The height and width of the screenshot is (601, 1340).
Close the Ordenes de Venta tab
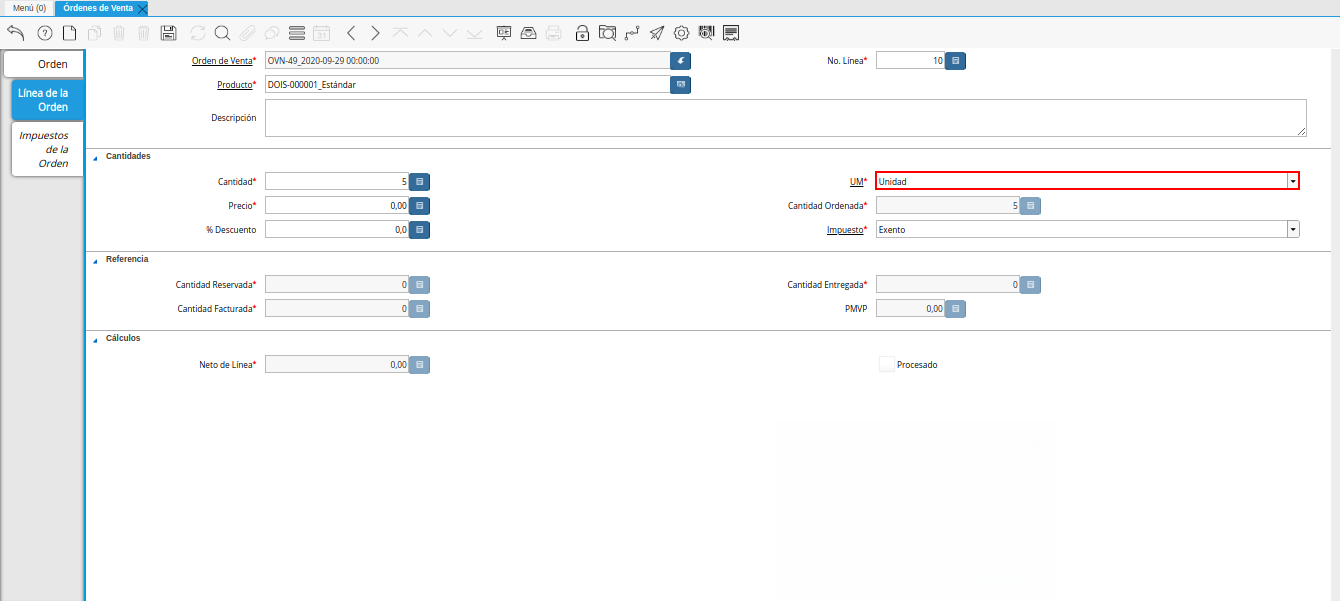click(x=142, y=8)
